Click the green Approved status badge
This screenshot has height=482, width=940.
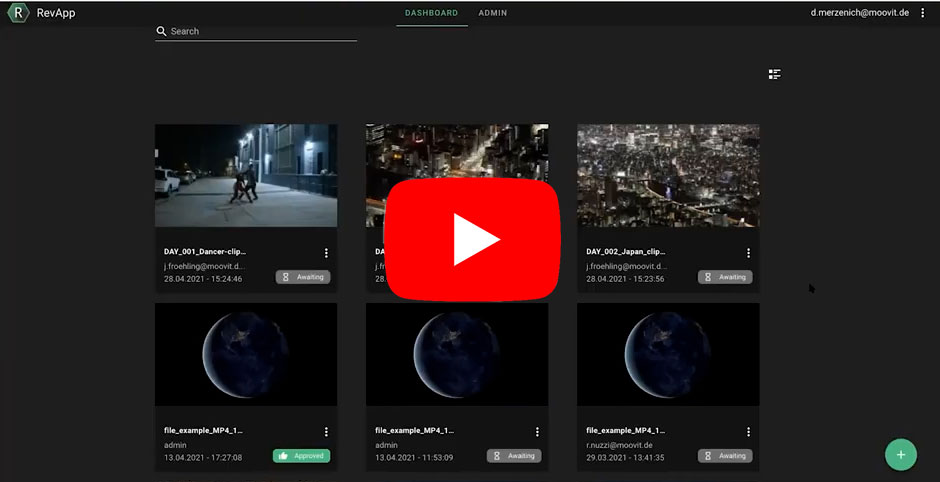point(301,456)
